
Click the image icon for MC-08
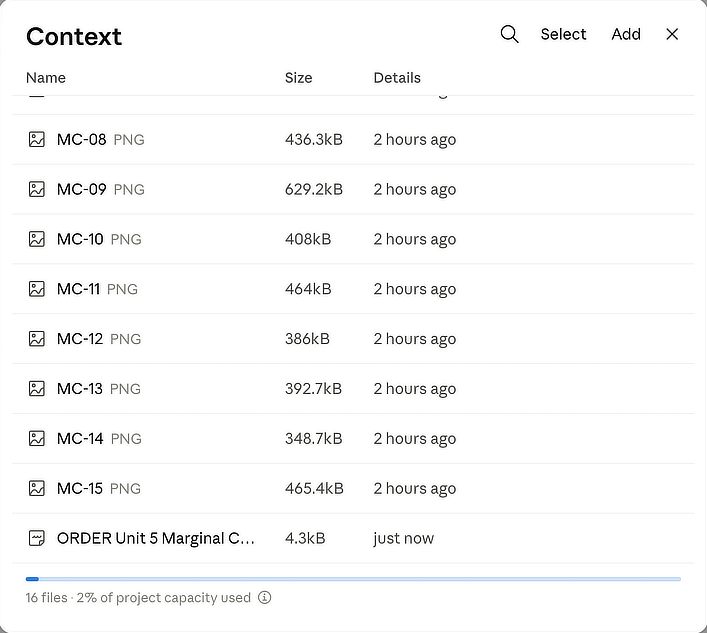point(37,139)
